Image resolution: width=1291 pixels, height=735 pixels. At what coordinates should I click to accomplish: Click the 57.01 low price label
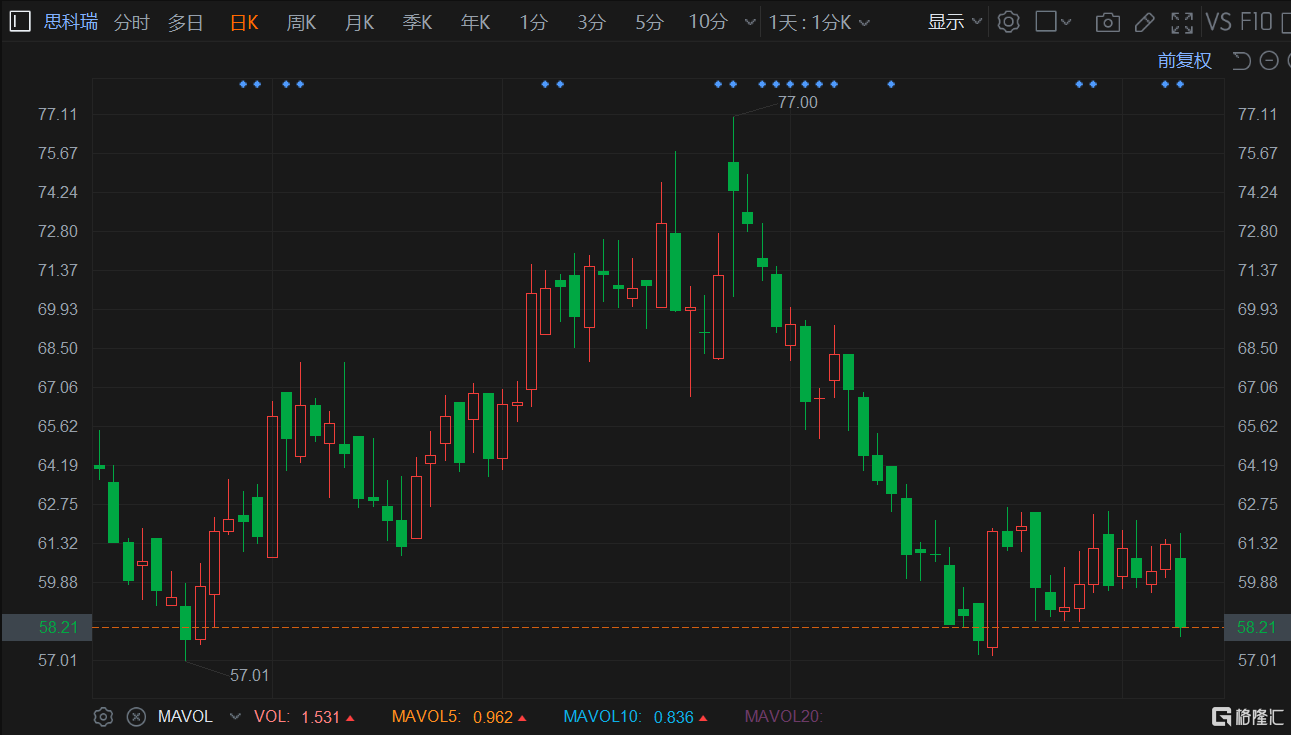point(250,675)
